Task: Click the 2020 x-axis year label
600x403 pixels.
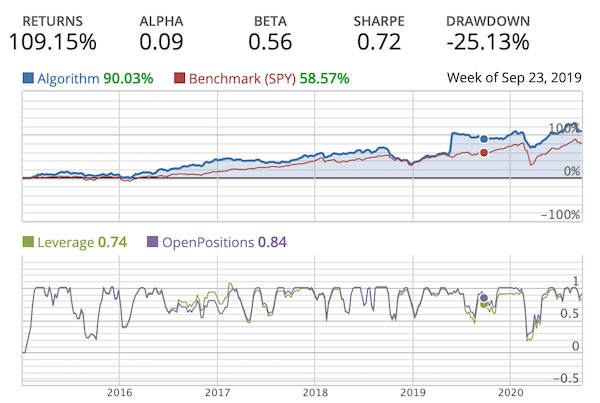Action: coord(510,393)
